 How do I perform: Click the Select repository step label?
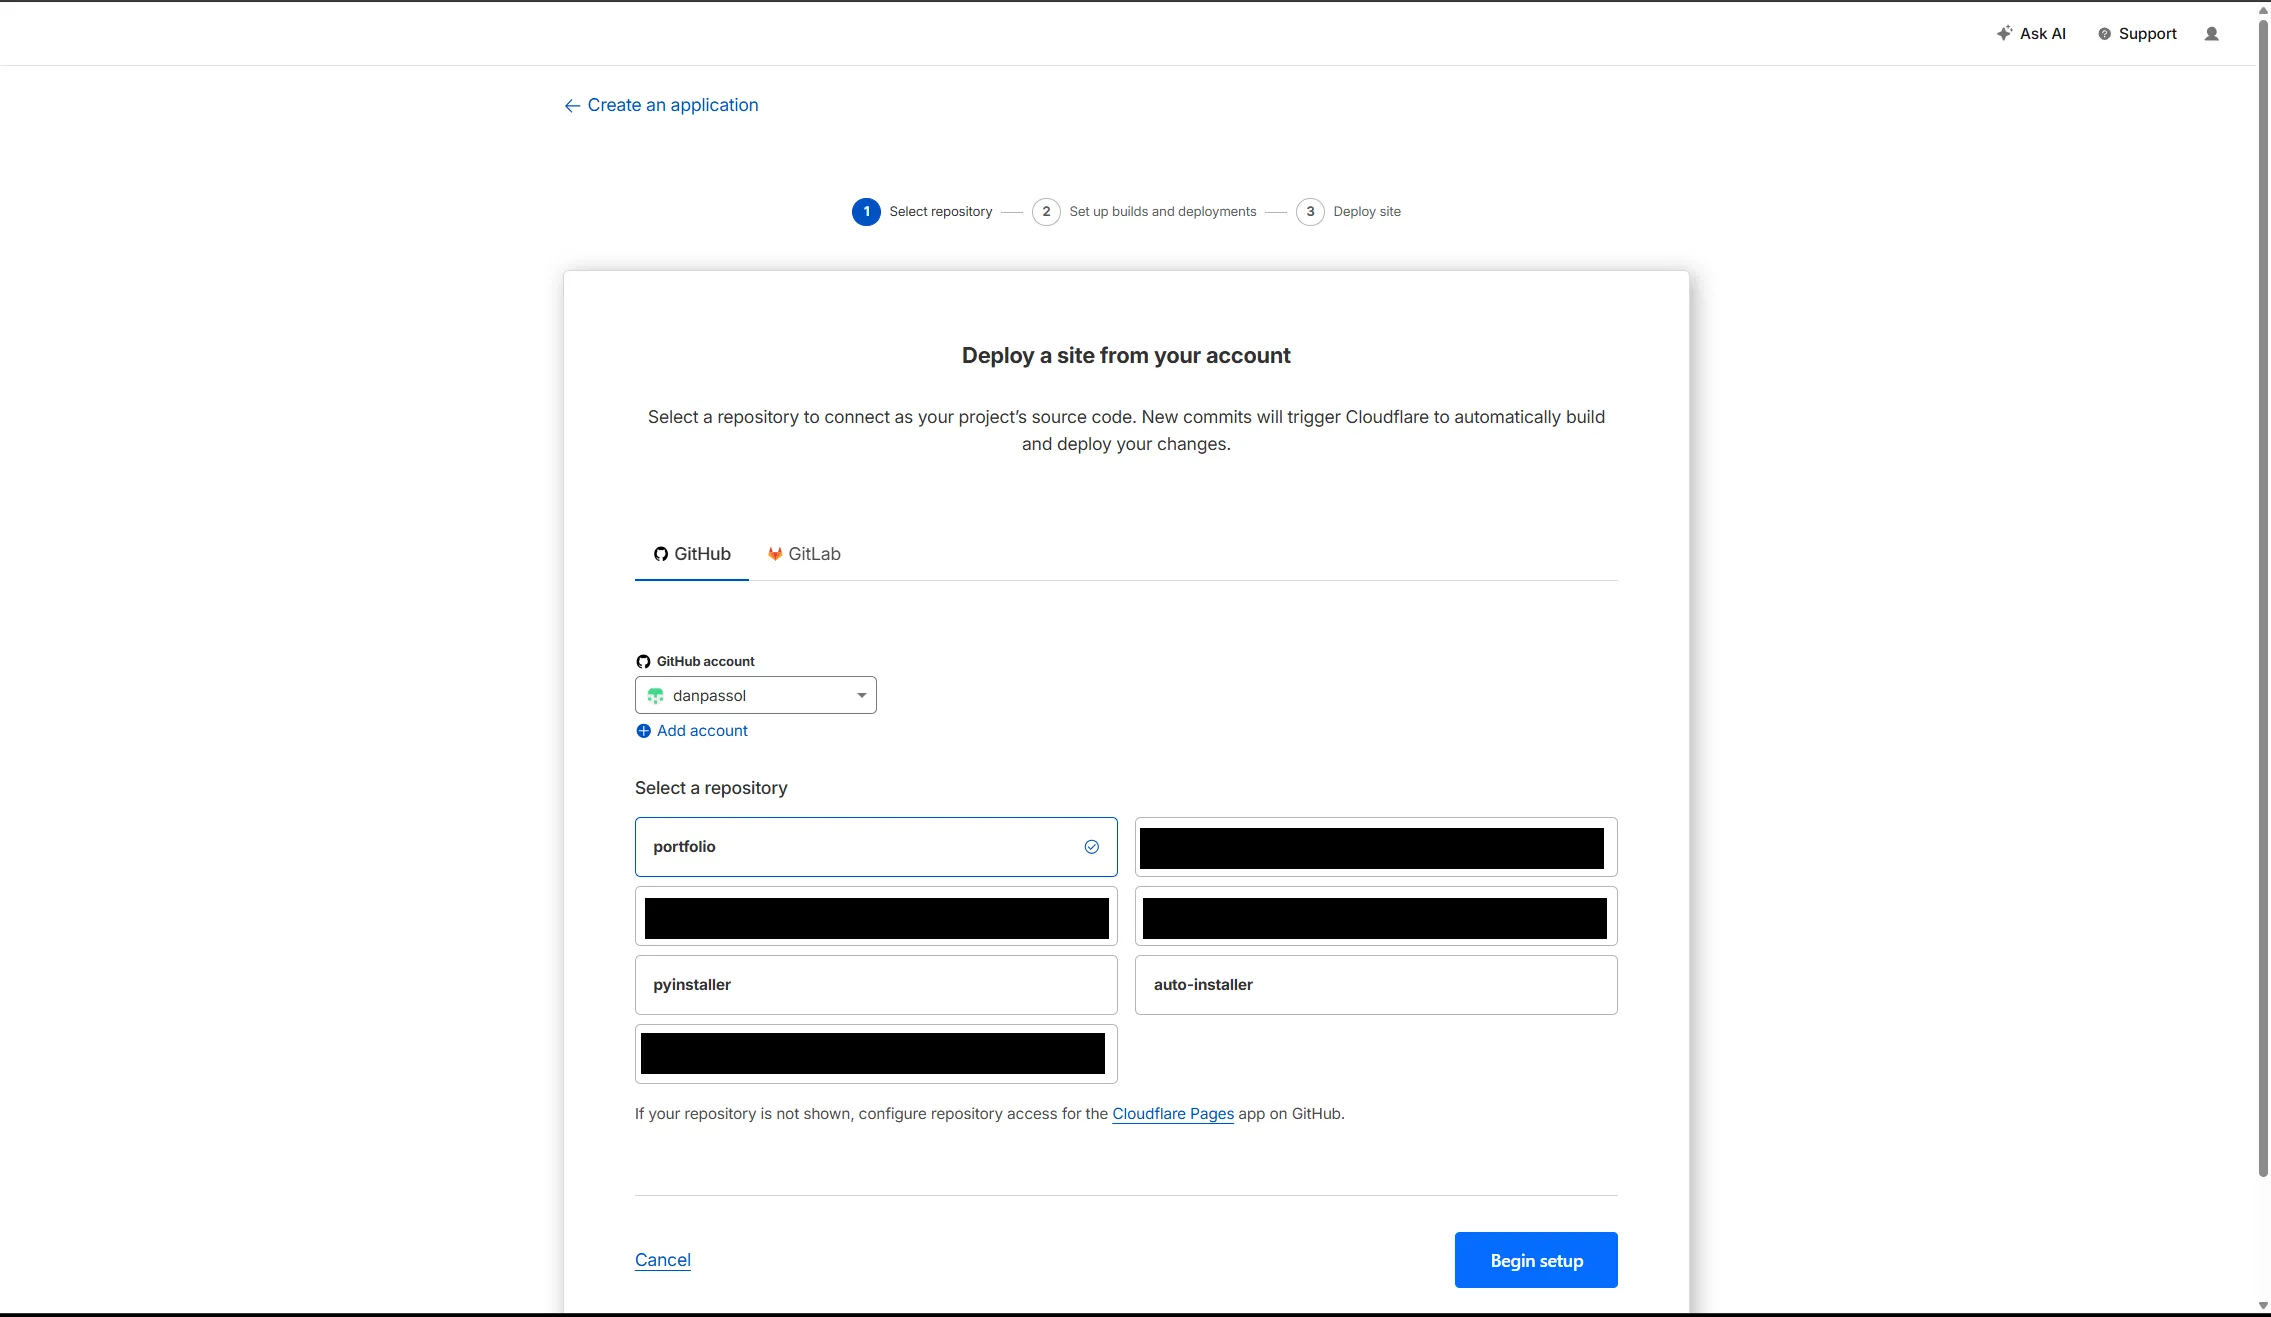click(x=941, y=212)
